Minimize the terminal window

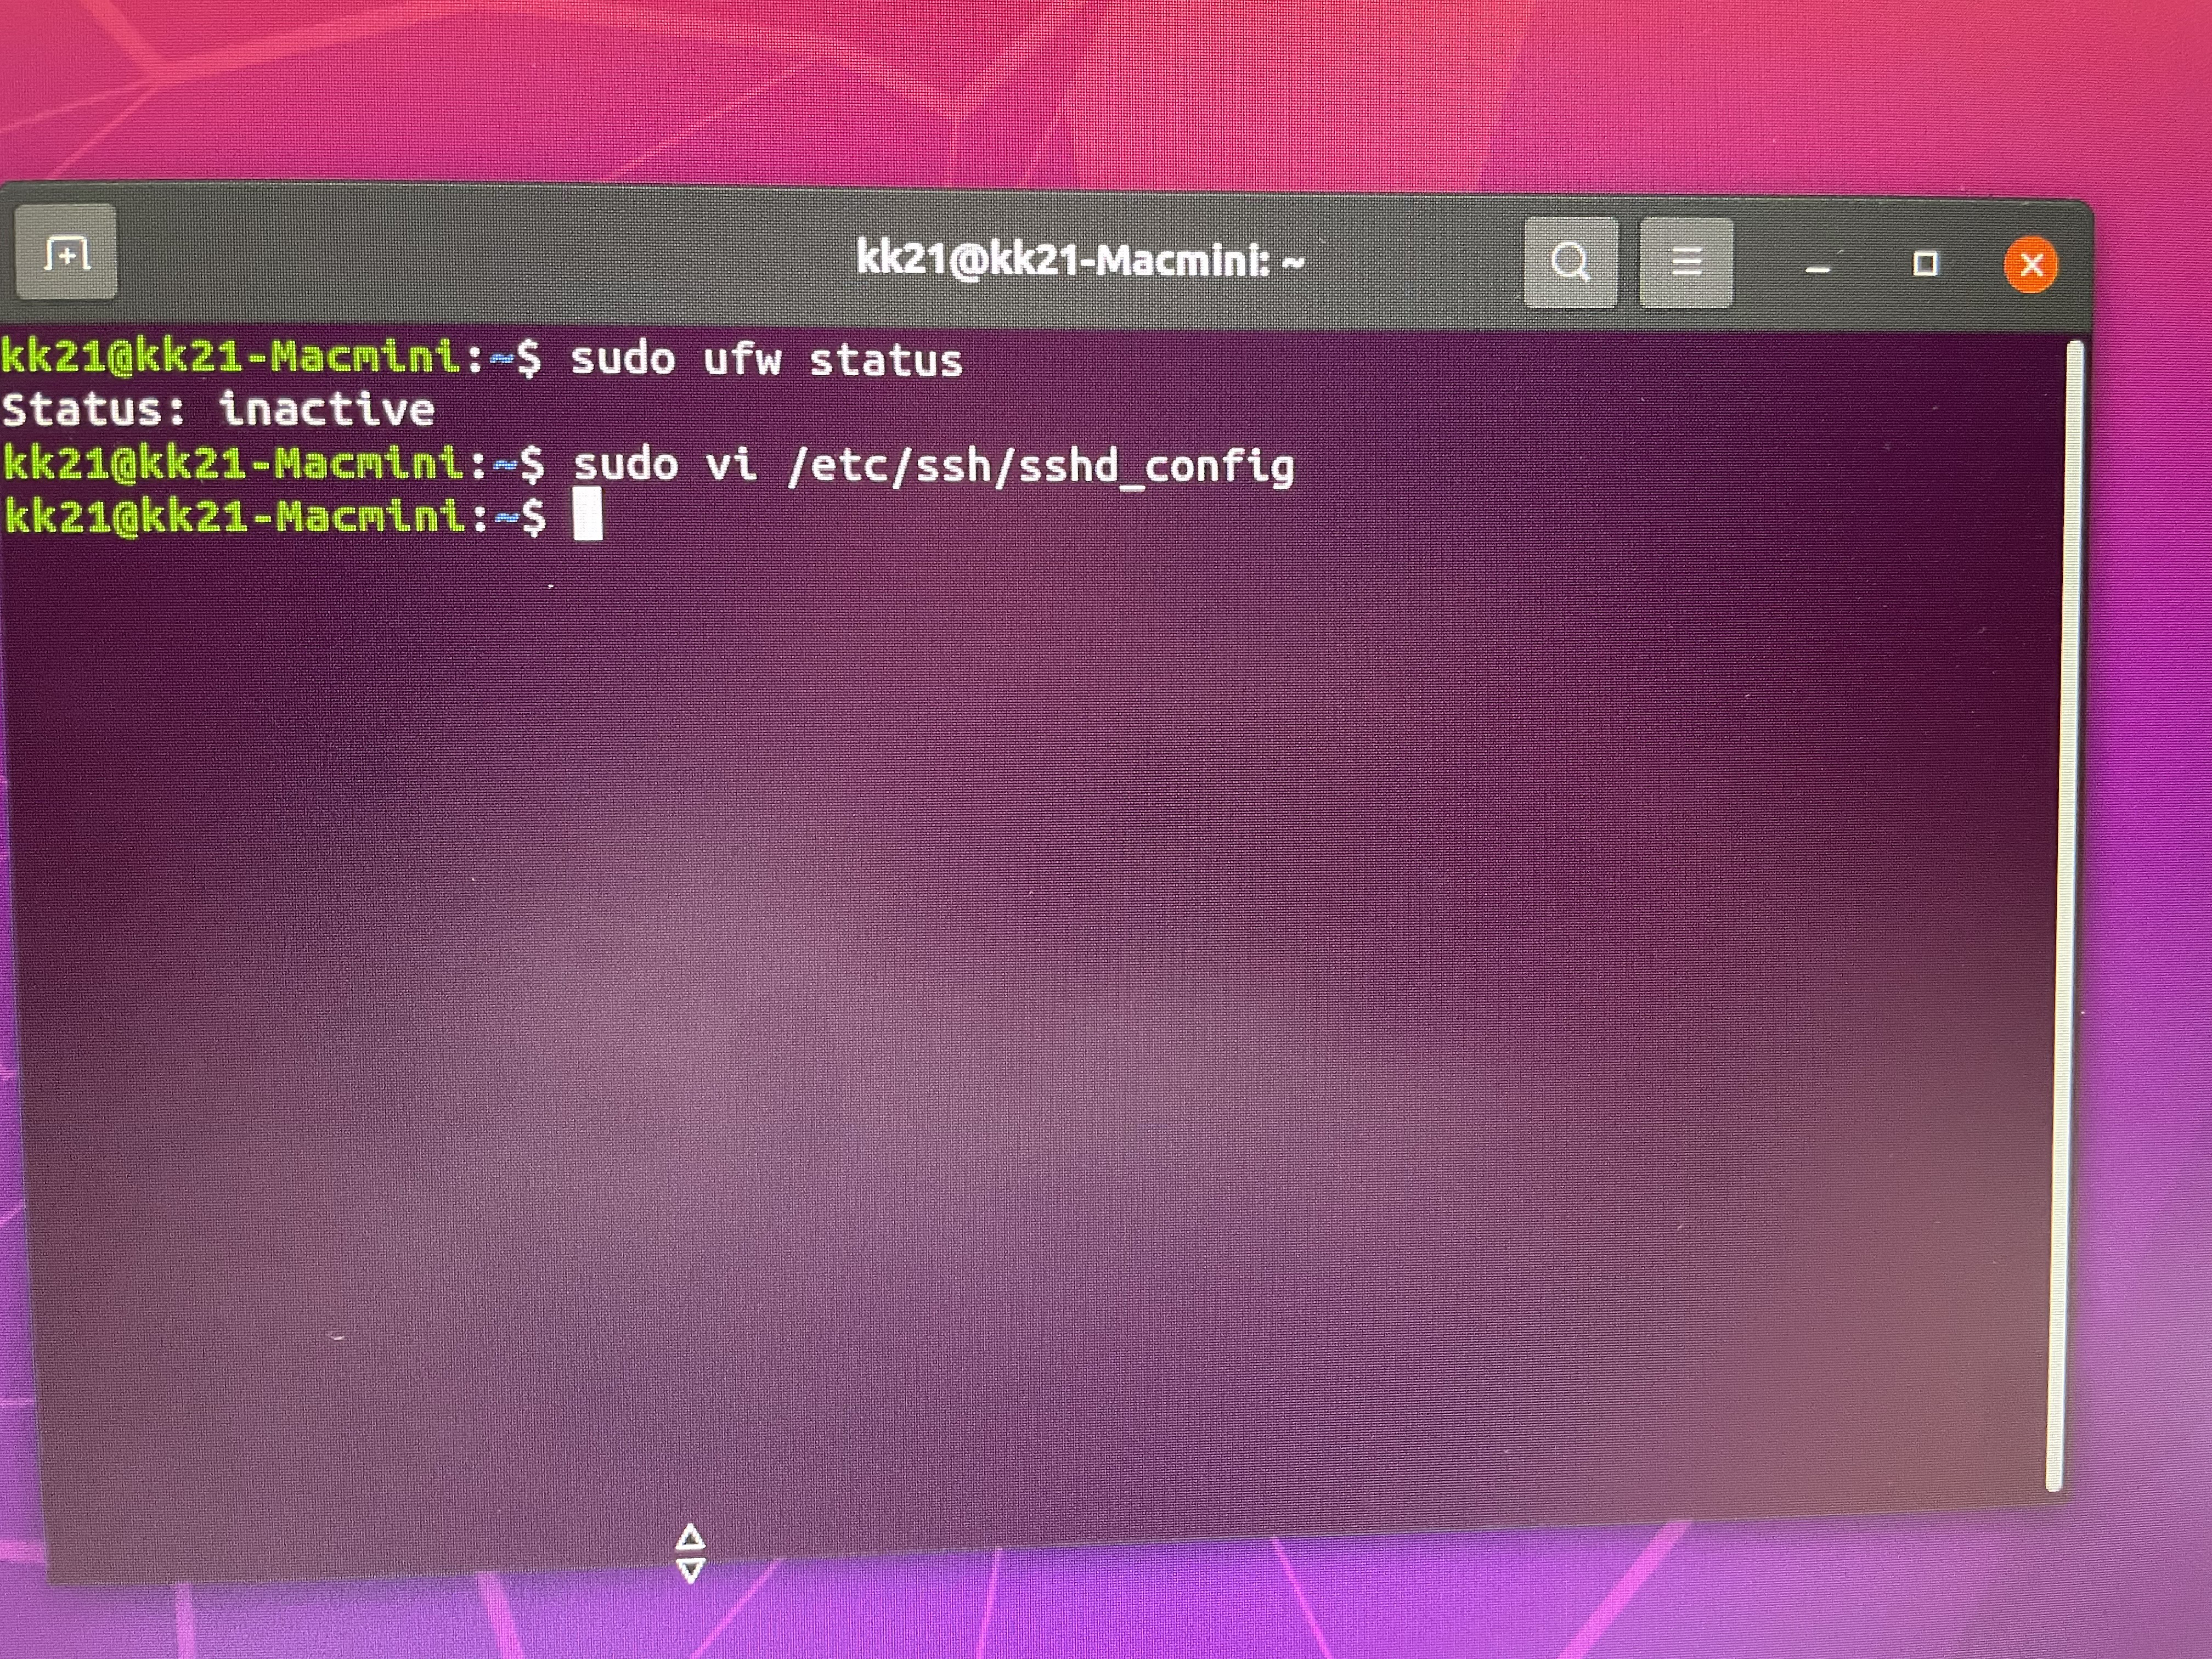tap(1817, 266)
